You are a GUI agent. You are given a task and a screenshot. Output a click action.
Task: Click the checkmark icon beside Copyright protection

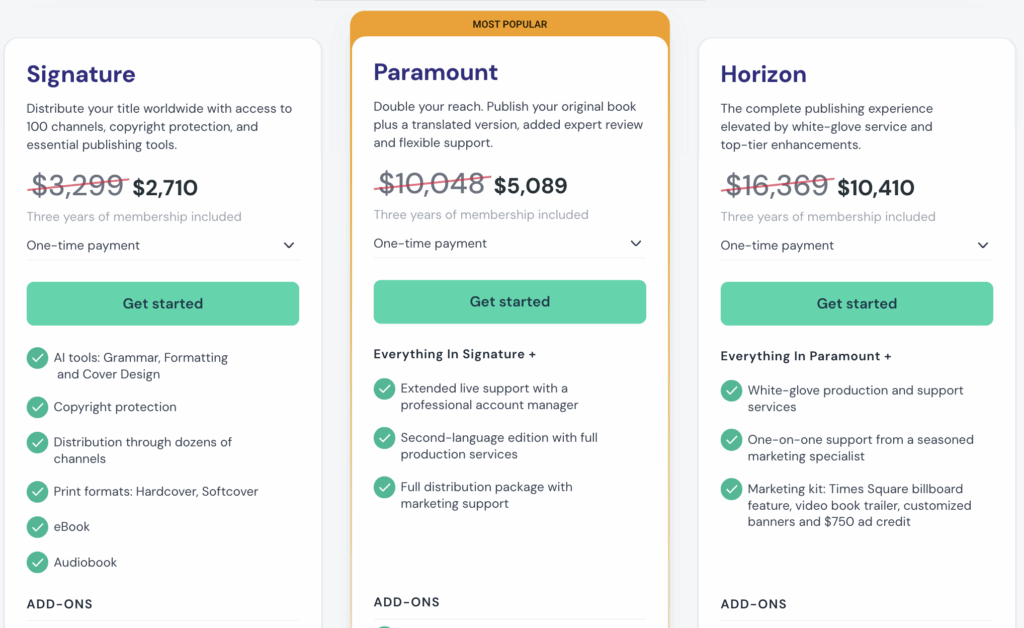(37, 407)
